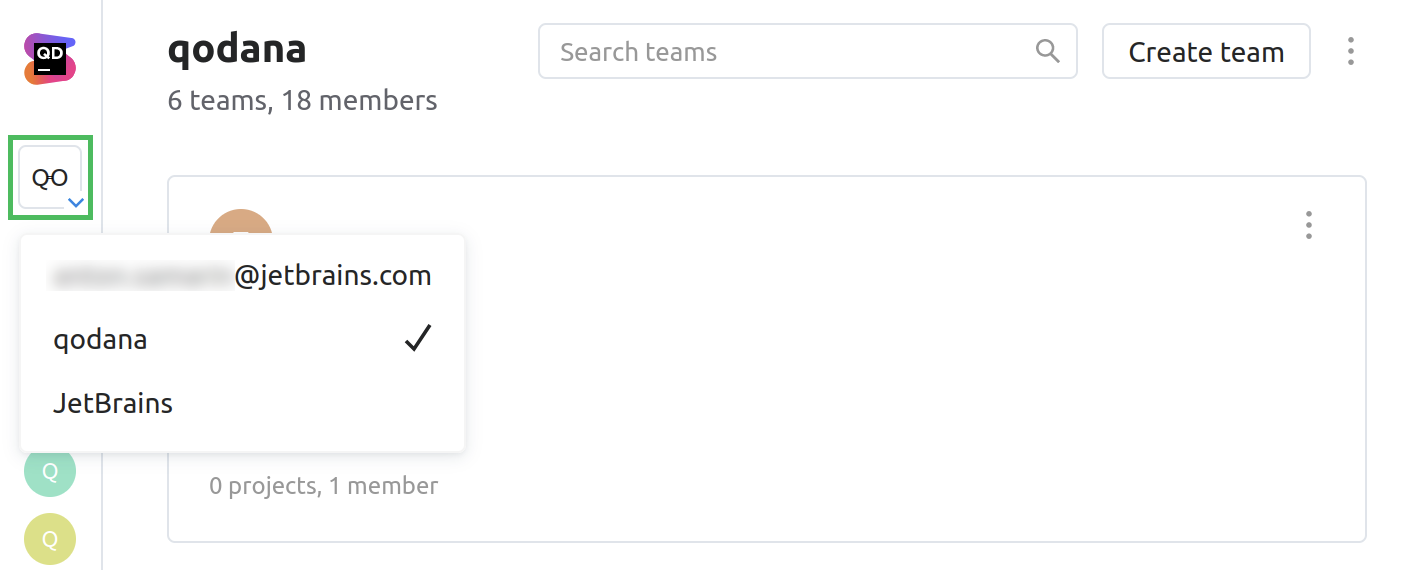Collapse the organization switcher using its blue chevron
1413x572 pixels.
[x=75, y=203]
